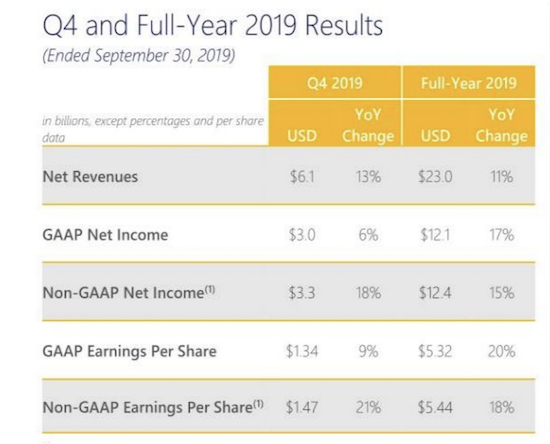Click the $6.1 Q4 net revenues value
The image size is (550, 444).
click(x=302, y=176)
